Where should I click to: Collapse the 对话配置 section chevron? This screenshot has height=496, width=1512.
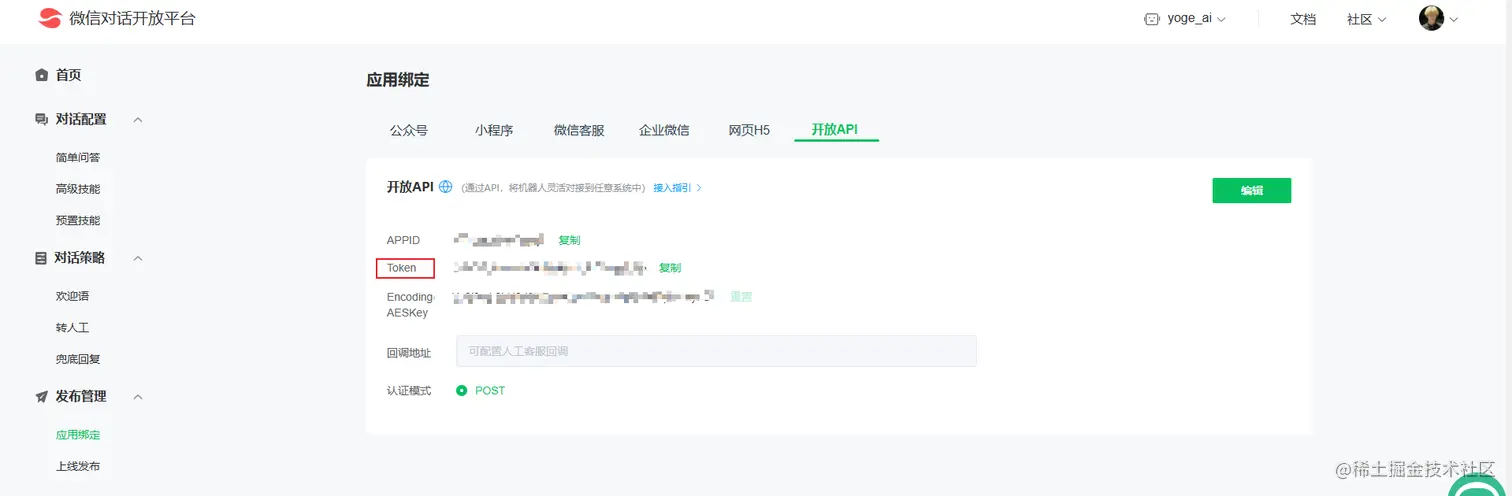tap(138, 120)
